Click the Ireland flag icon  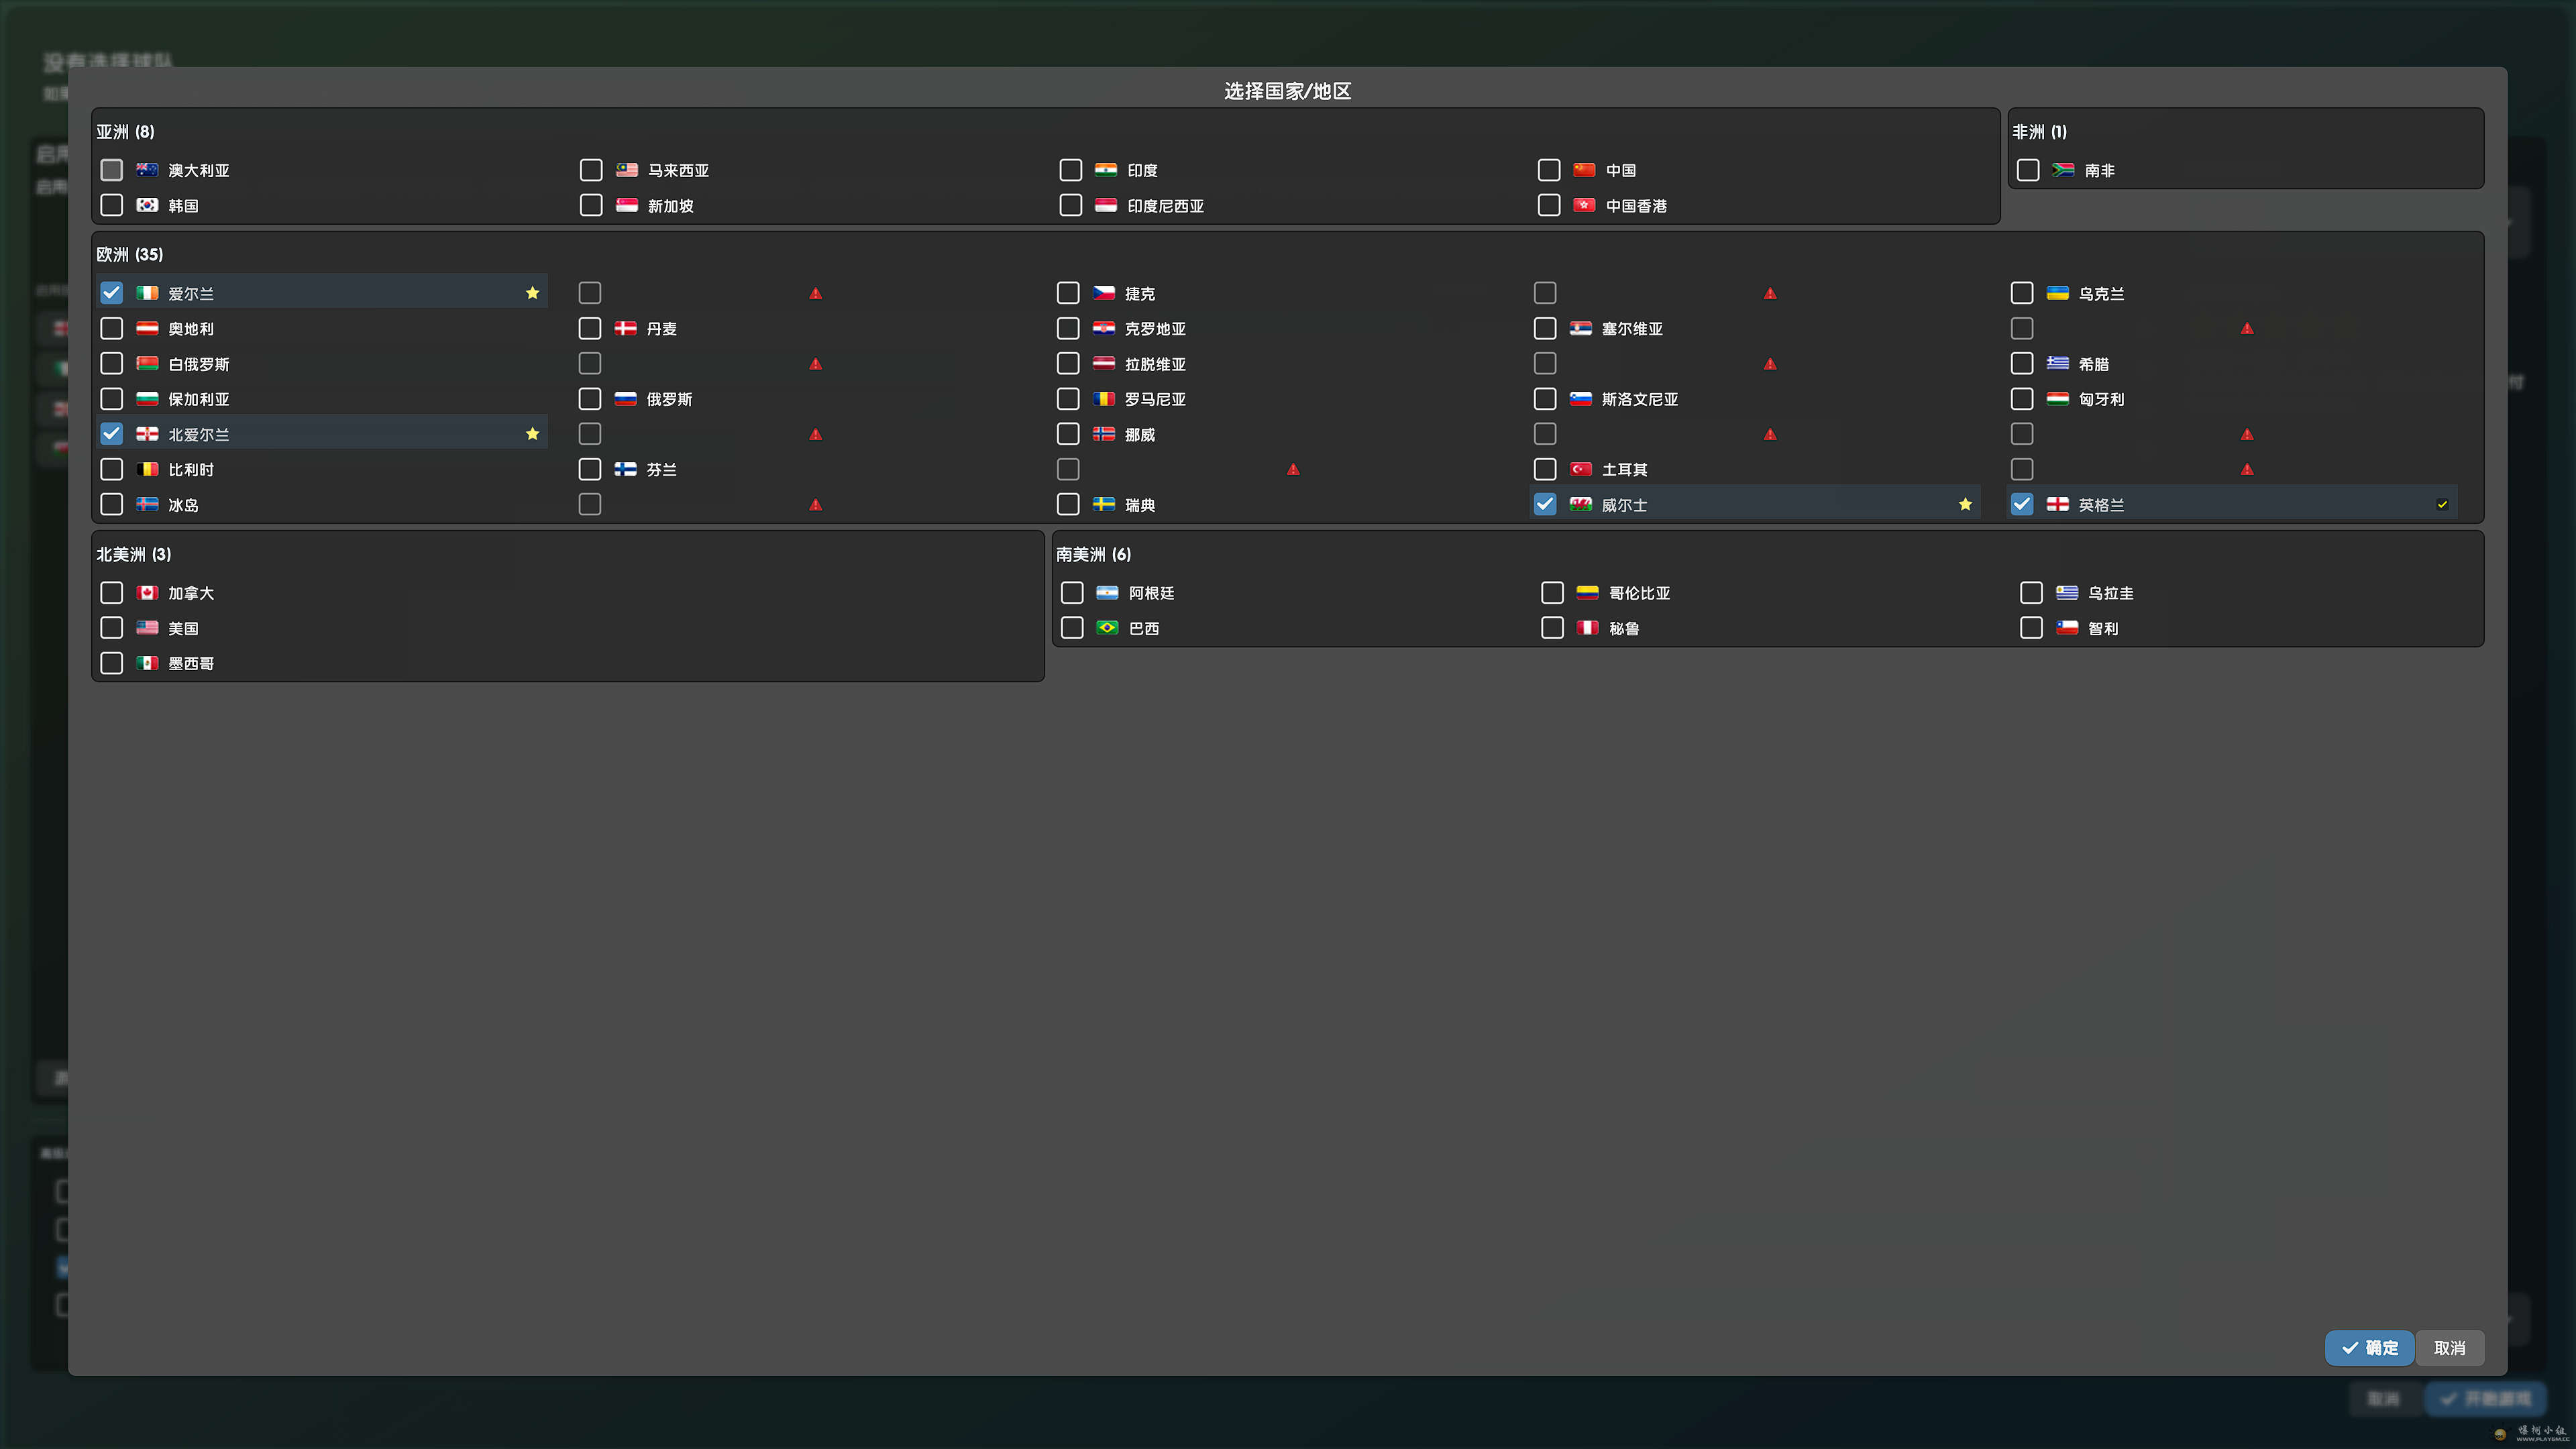(x=147, y=293)
